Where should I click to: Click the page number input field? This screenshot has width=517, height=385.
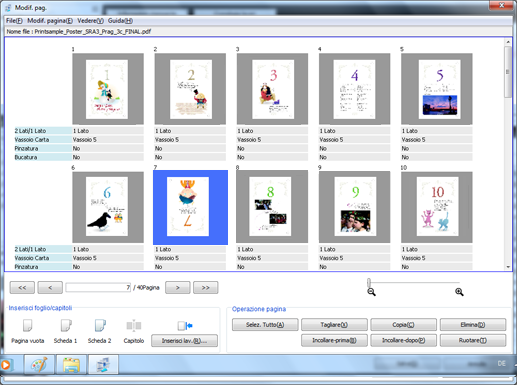pyautogui.click(x=98, y=287)
